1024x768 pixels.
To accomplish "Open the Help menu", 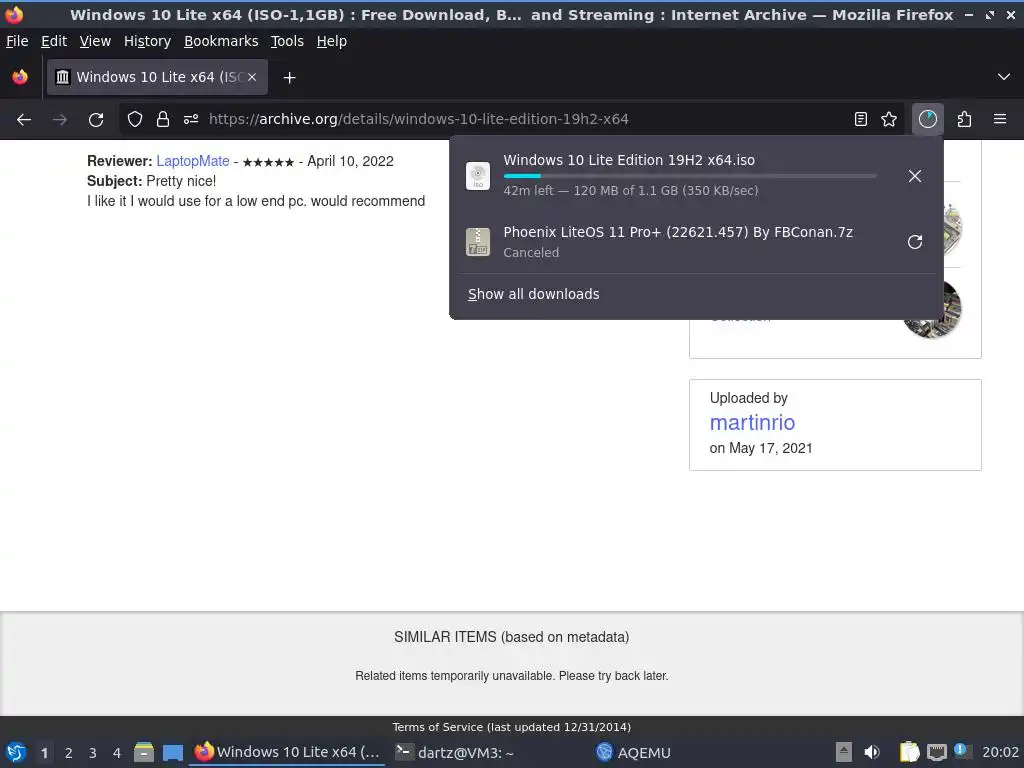I will (332, 41).
